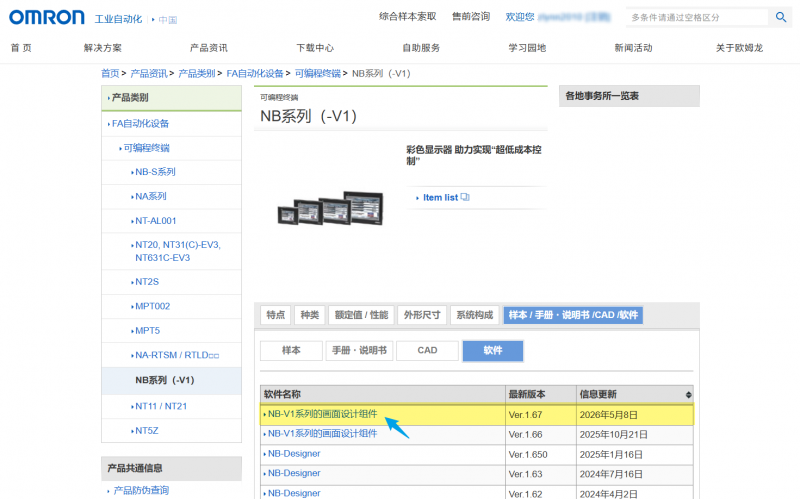The height and width of the screenshot is (499, 800).
Task: Switch to 样本 sub-tab
Action: [291, 351]
